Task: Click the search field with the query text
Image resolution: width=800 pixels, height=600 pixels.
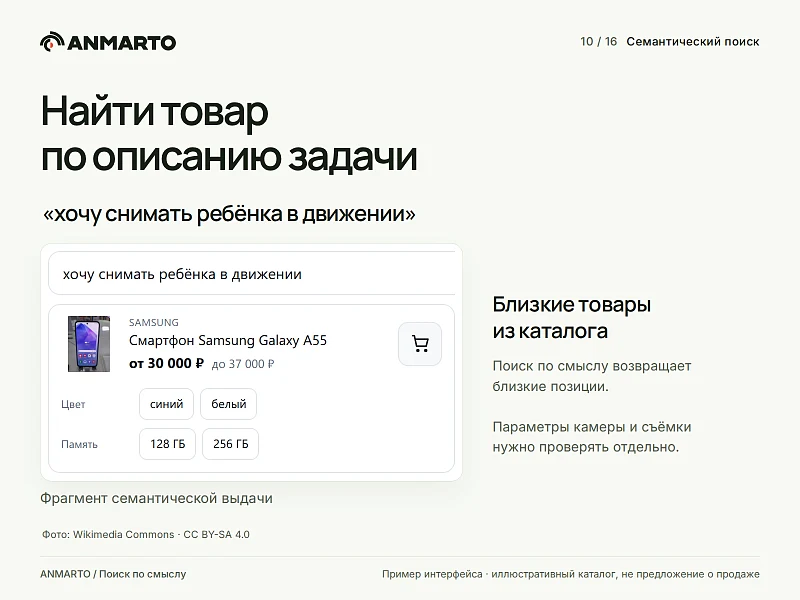Action: point(252,273)
